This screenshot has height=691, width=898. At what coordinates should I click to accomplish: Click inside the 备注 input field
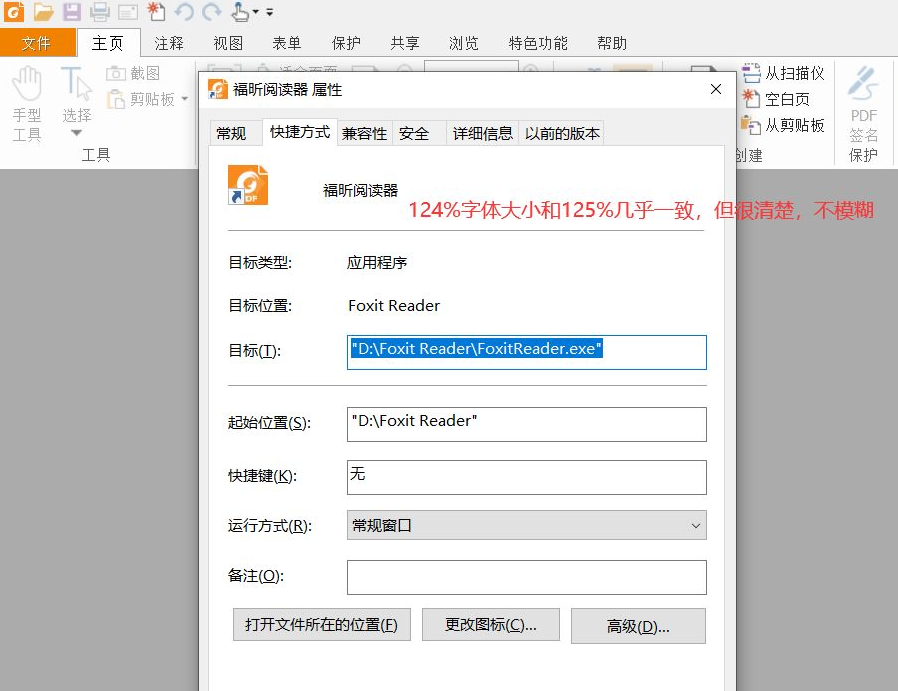tap(525, 577)
